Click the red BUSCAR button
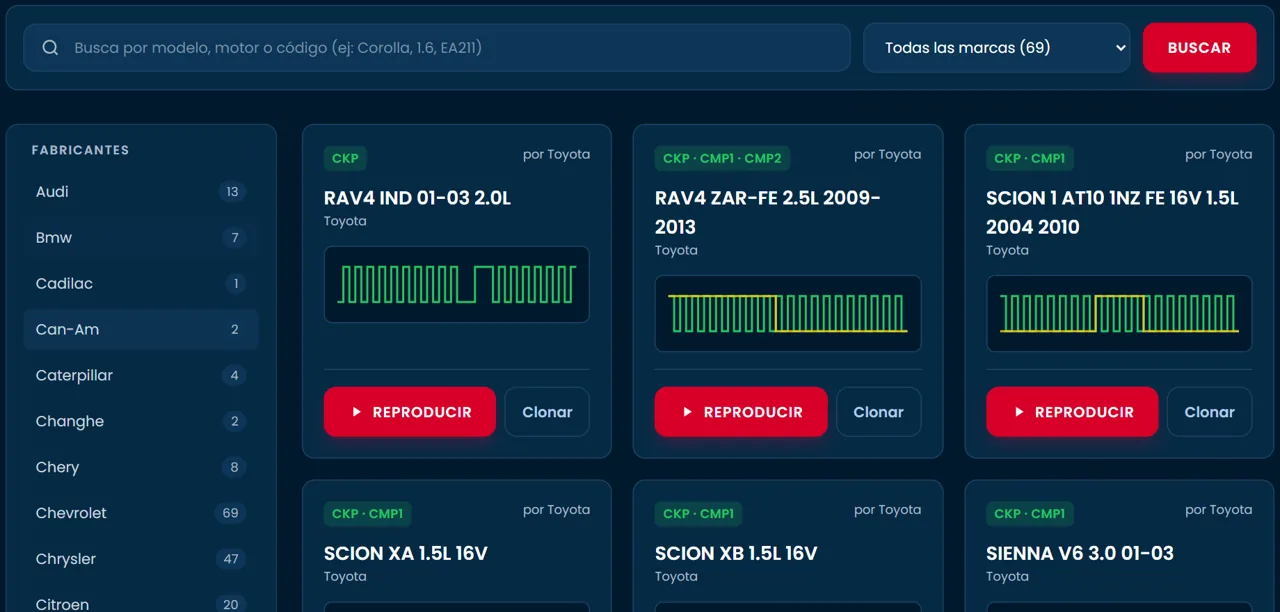 tap(1199, 48)
